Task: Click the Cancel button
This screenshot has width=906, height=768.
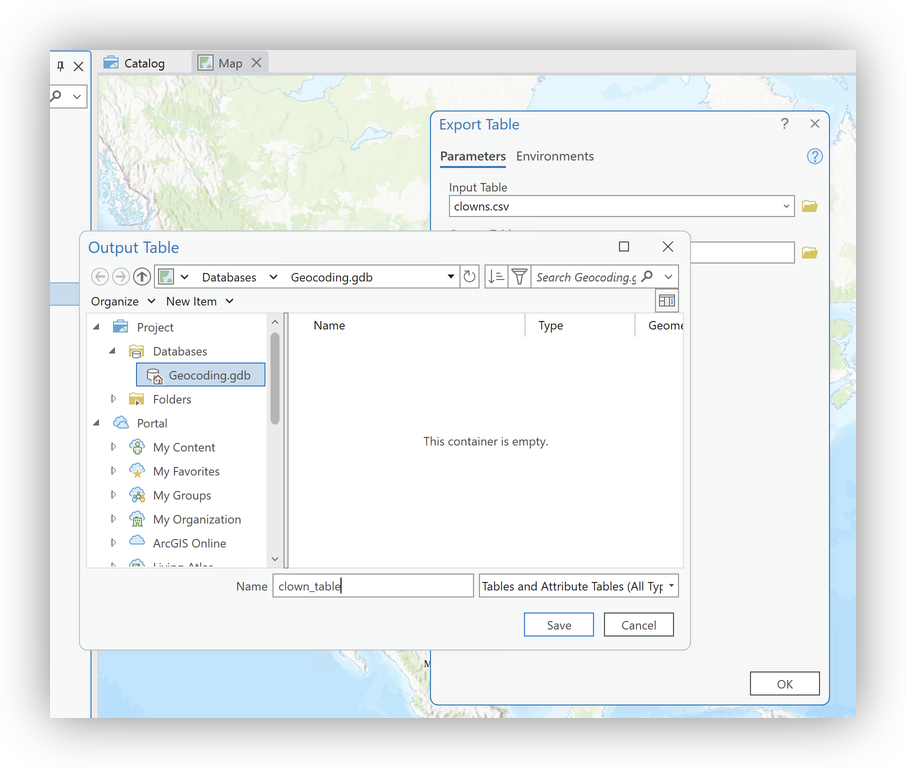Action: pyautogui.click(x=639, y=625)
